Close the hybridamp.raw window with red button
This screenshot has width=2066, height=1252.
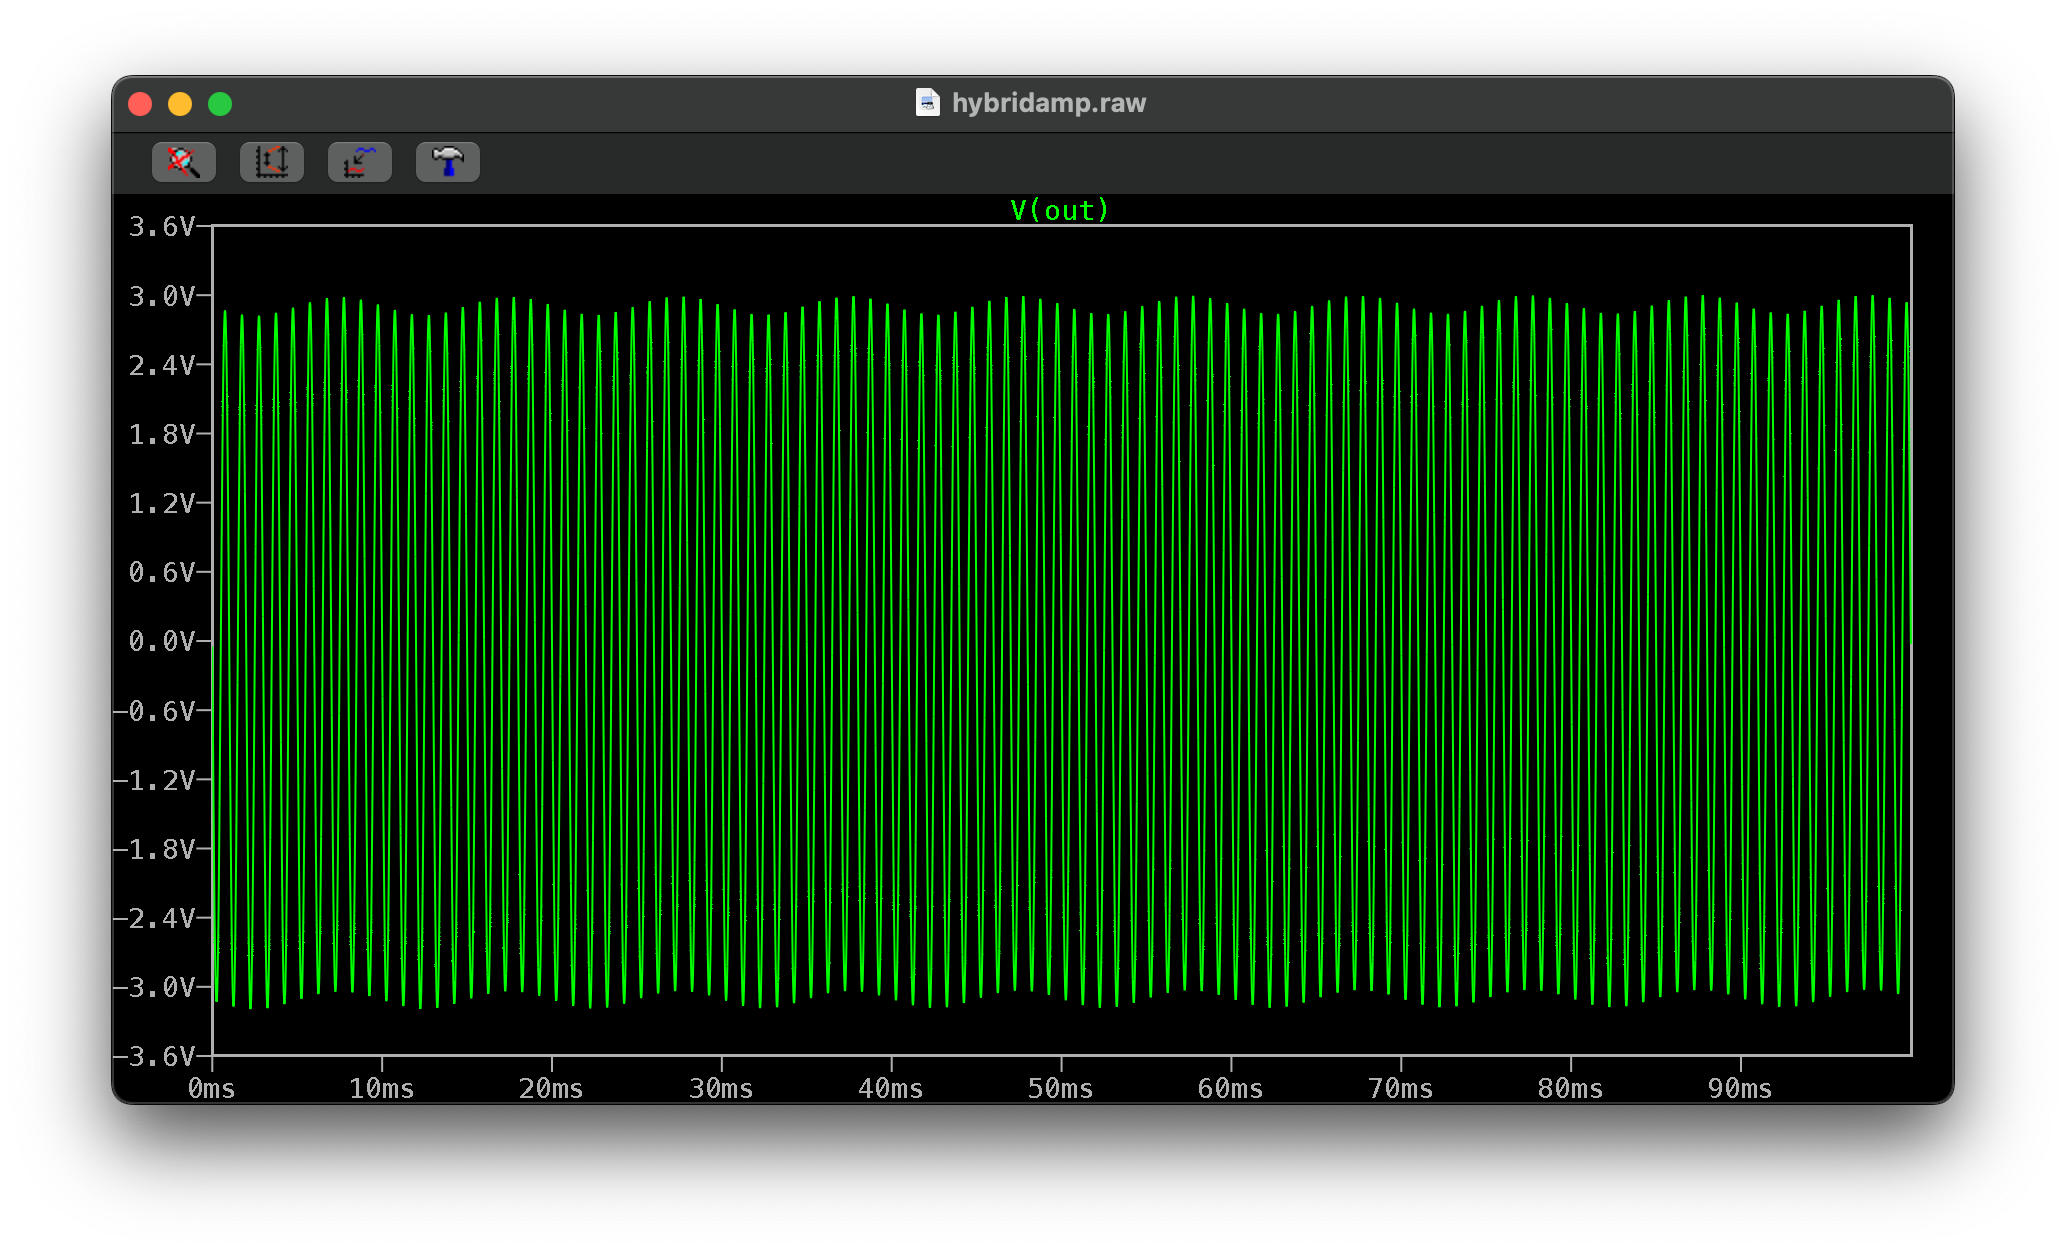pos(140,104)
